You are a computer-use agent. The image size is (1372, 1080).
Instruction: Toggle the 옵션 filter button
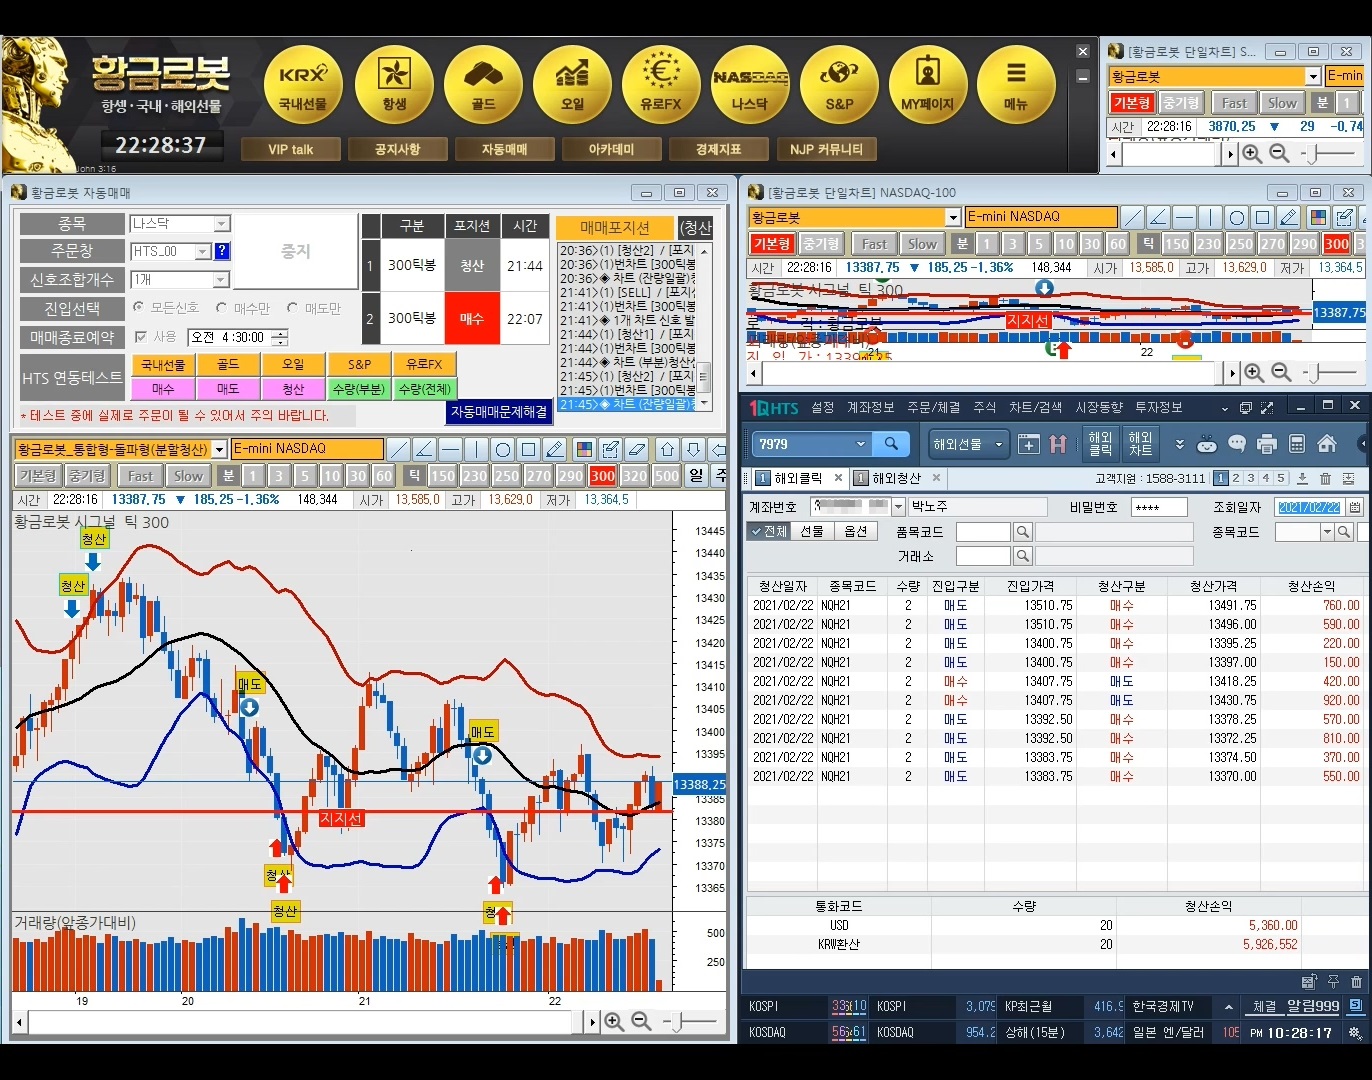pyautogui.click(x=856, y=531)
